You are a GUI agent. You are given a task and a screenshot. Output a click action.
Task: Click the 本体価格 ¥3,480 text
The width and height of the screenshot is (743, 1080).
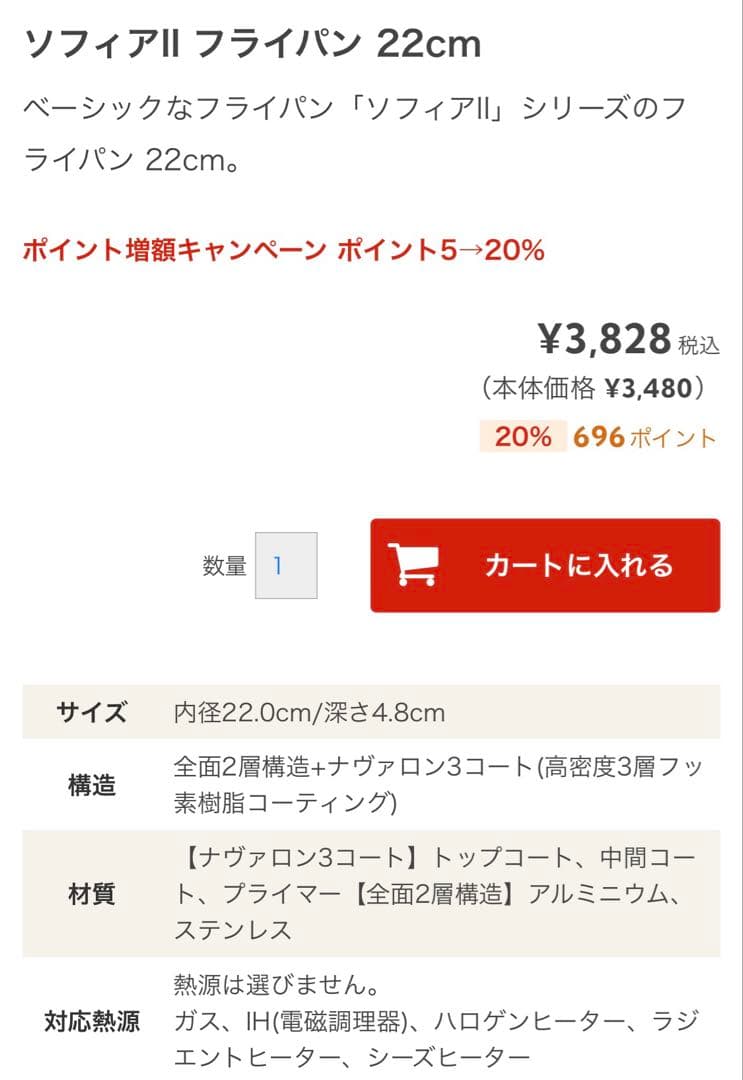[x=592, y=388]
